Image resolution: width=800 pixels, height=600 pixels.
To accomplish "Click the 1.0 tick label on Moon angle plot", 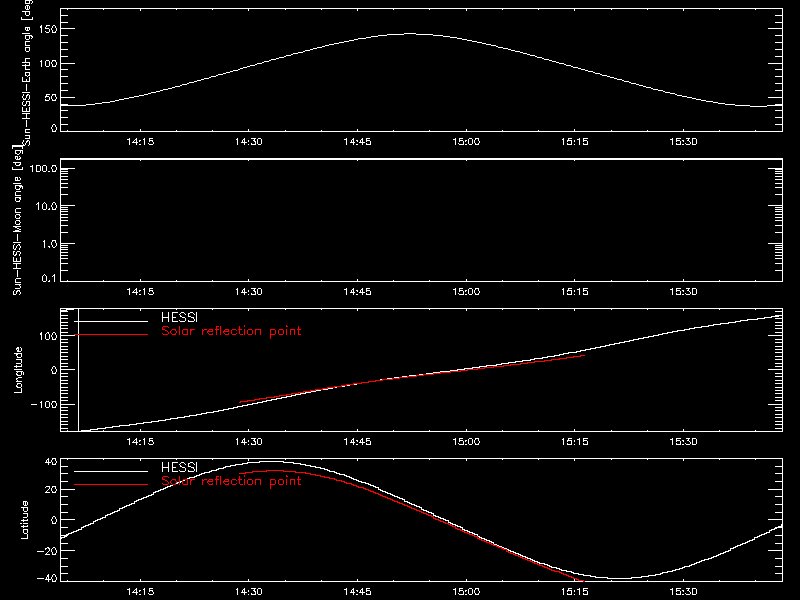I will pyautogui.click(x=49, y=244).
